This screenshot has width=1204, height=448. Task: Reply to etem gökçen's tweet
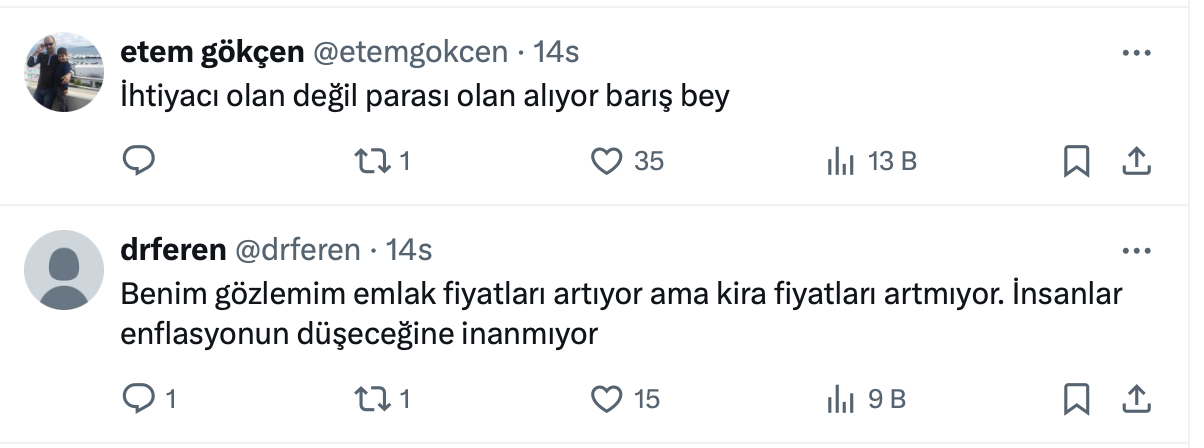pyautogui.click(x=138, y=161)
